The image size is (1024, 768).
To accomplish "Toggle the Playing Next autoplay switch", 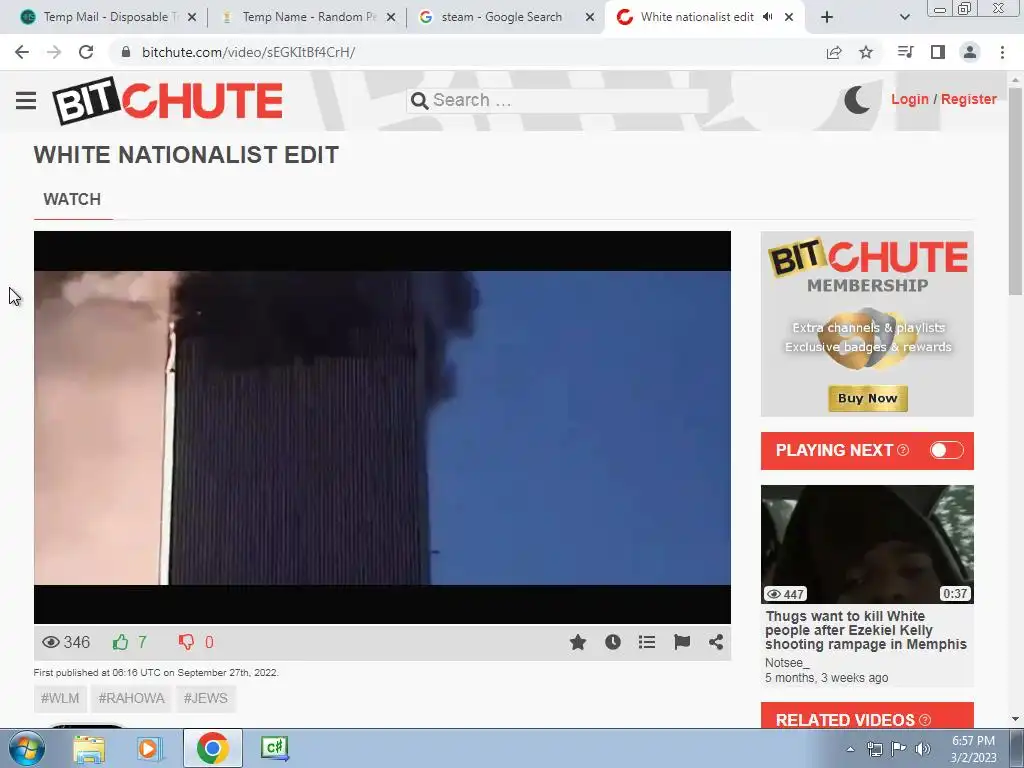I will pyautogui.click(x=946, y=450).
